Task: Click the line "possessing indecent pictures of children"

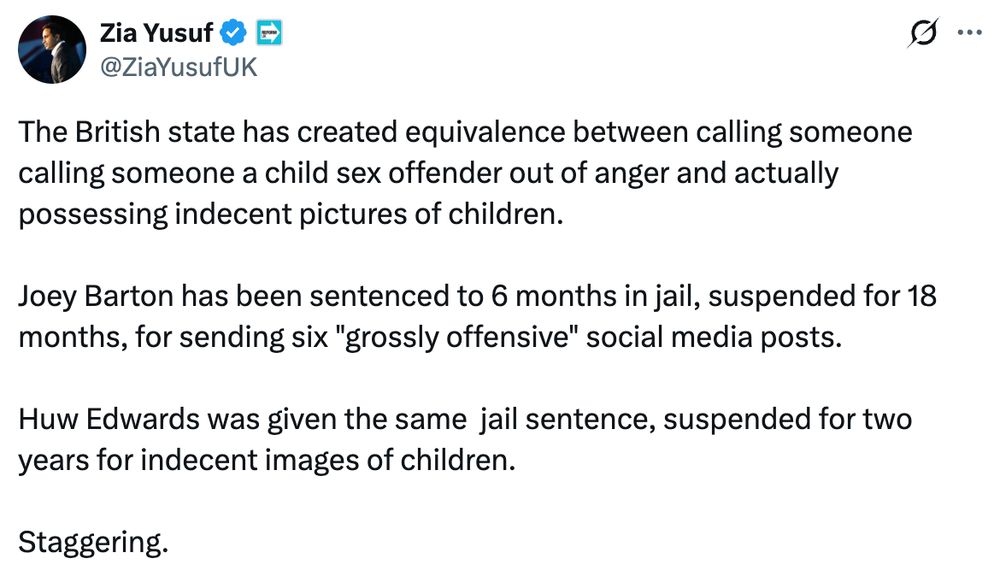Action: (290, 213)
